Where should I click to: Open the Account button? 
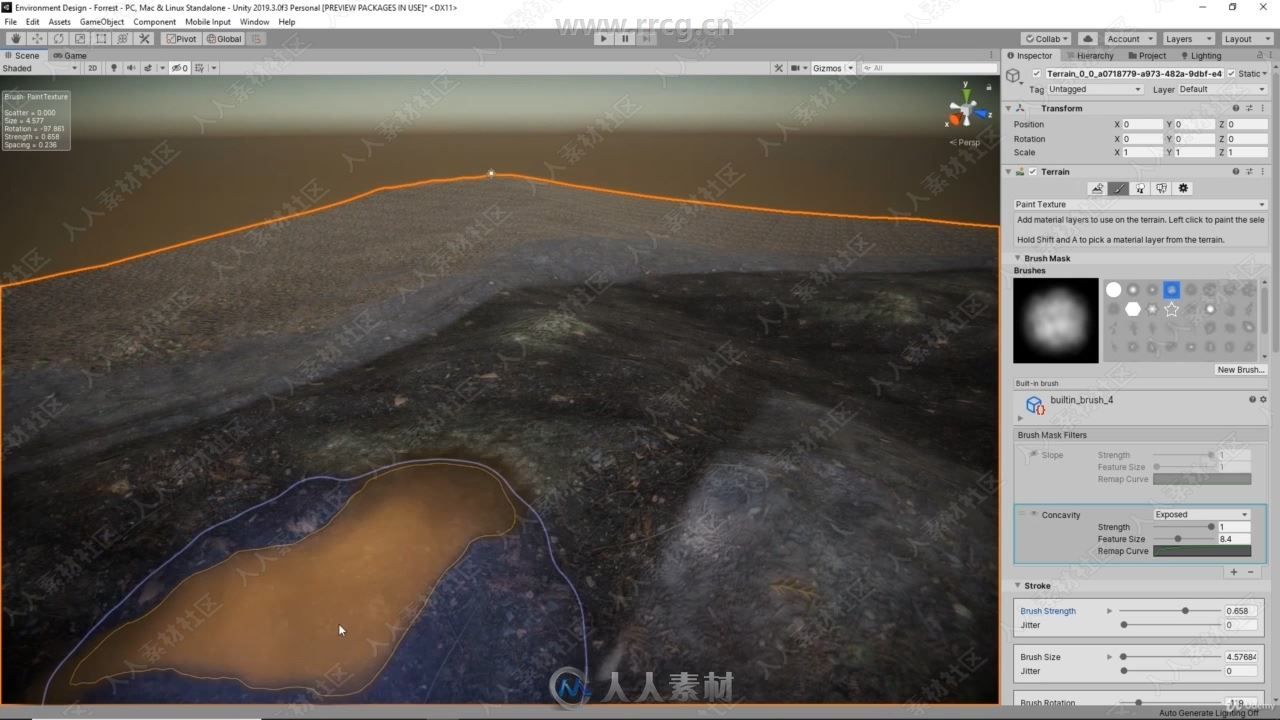(1128, 39)
